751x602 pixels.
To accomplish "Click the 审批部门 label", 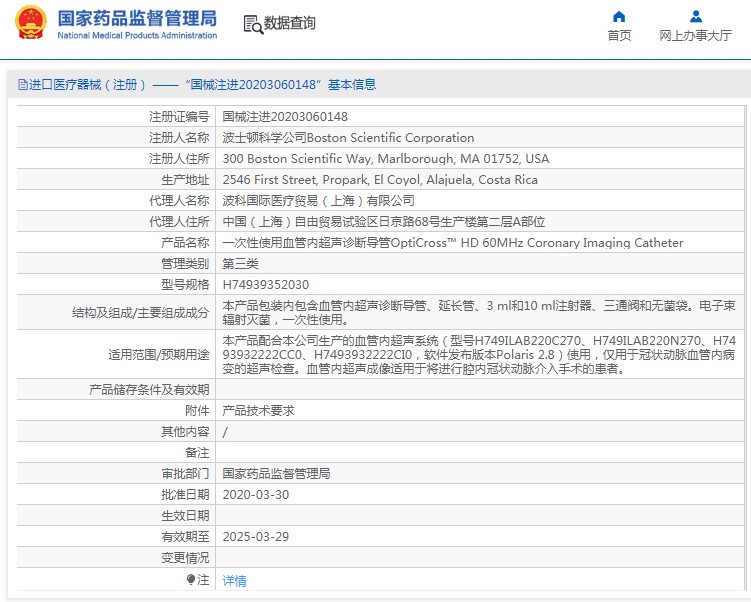I will point(185,474).
